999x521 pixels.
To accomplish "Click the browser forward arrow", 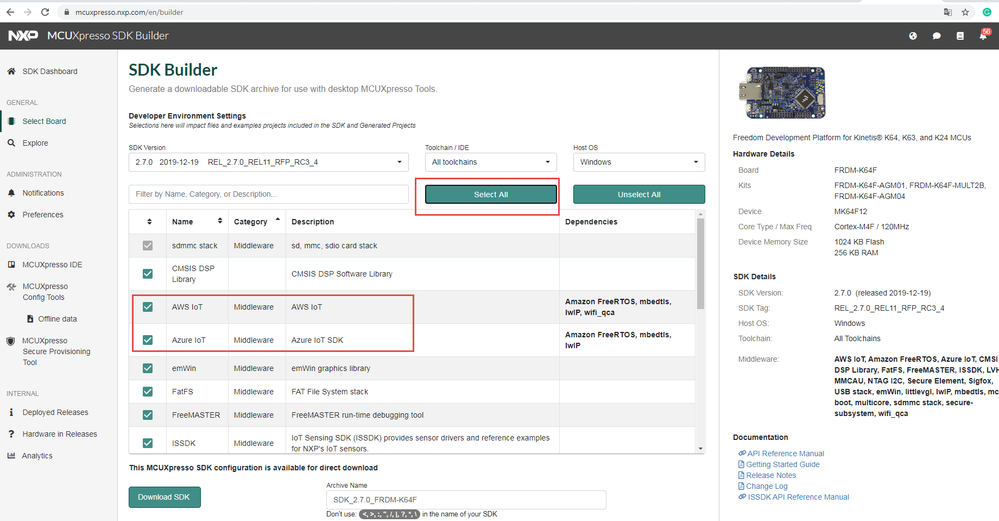I will pos(27,12).
